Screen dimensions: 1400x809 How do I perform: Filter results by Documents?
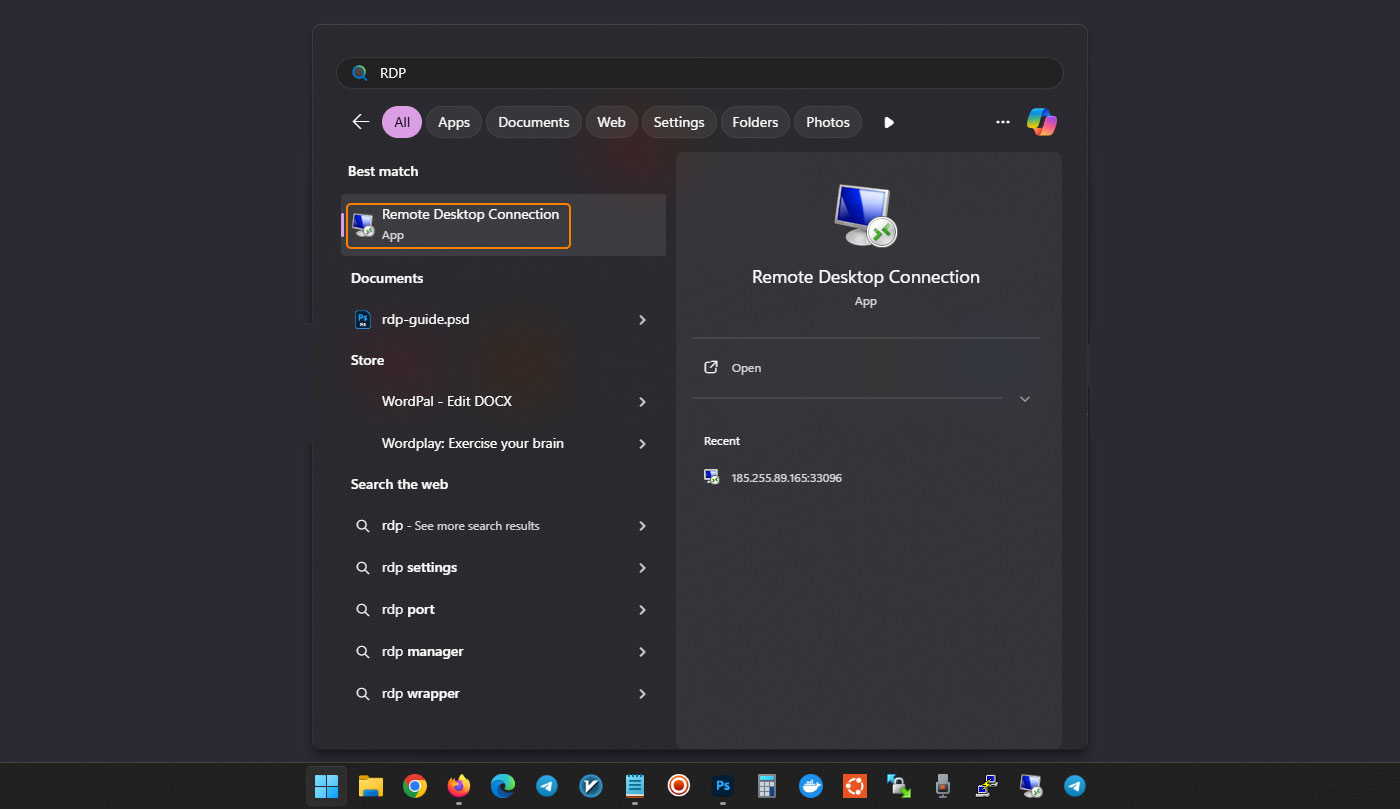(533, 122)
